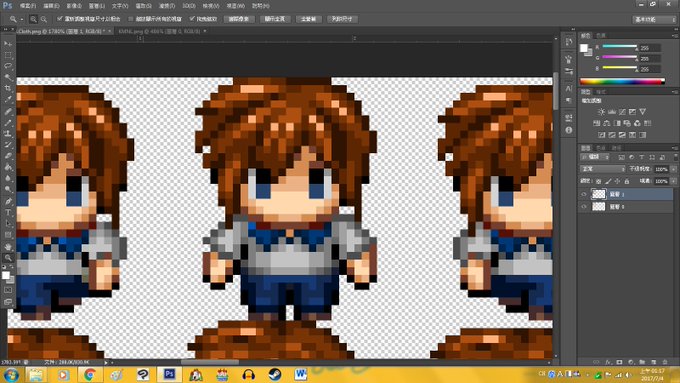The height and width of the screenshot is (383, 680).
Task: Select the Eraser tool
Action: click(8, 156)
